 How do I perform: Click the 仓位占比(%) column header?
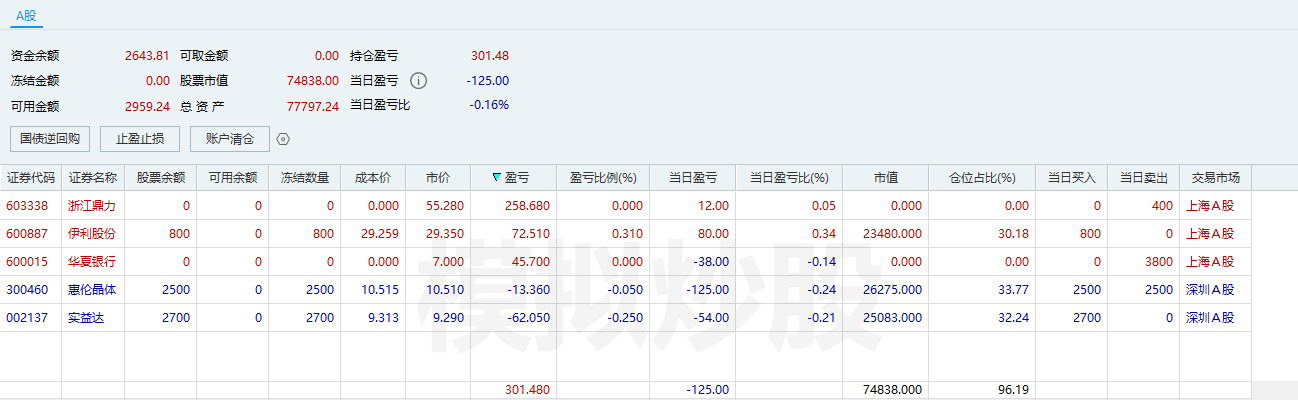pos(982,178)
